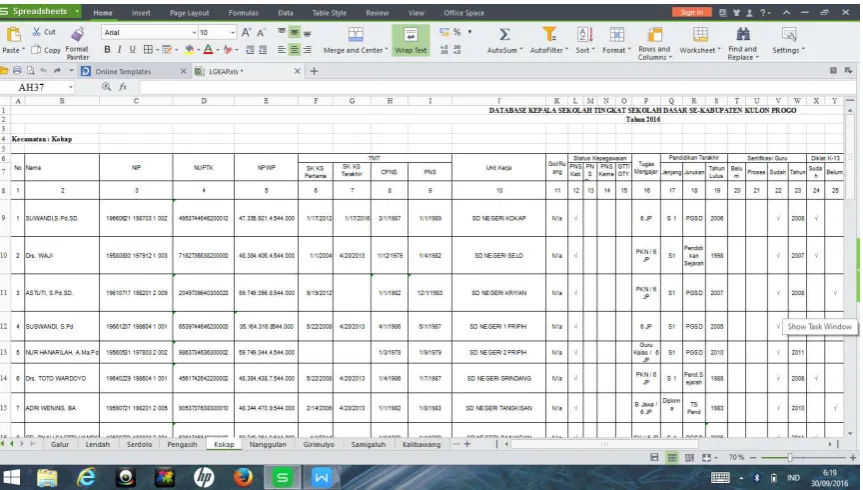Adjust the zoom slider at 70%
This screenshot has width=863, height=490.
790,458
